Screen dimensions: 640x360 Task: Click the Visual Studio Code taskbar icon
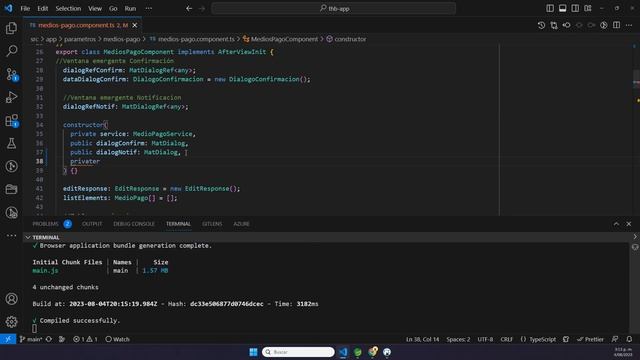[343, 352]
